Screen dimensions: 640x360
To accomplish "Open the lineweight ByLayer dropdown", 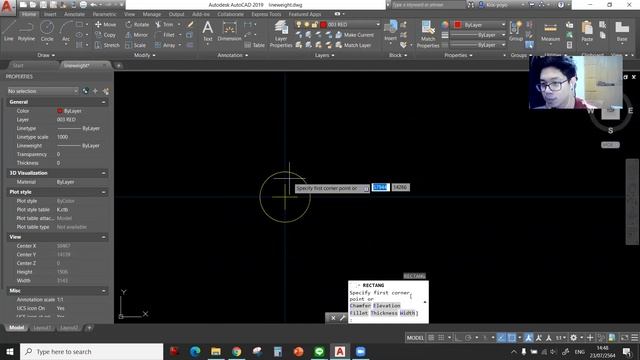I will point(478,35).
